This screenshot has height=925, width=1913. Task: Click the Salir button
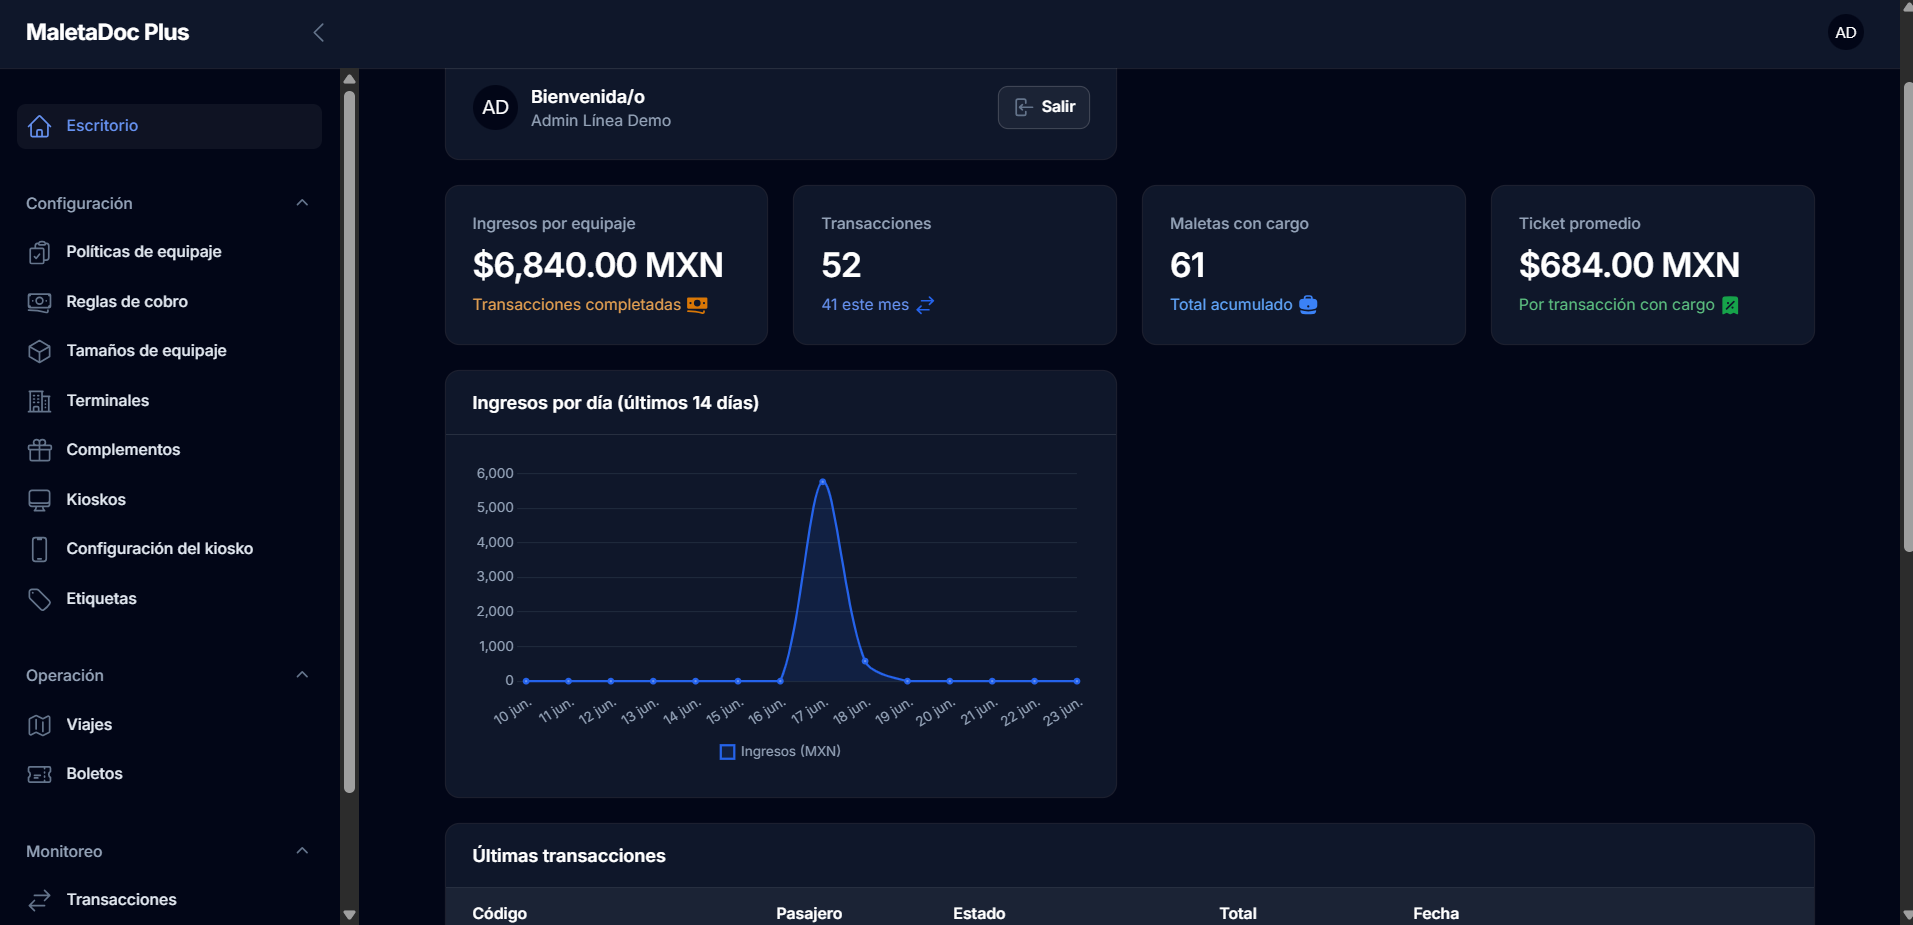click(1044, 107)
